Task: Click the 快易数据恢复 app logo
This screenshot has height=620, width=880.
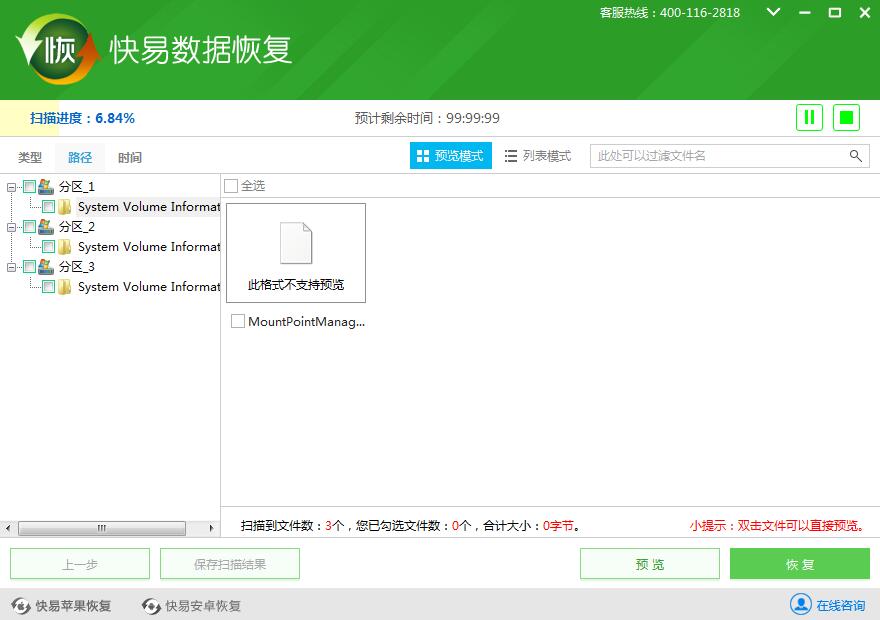Action: point(55,48)
